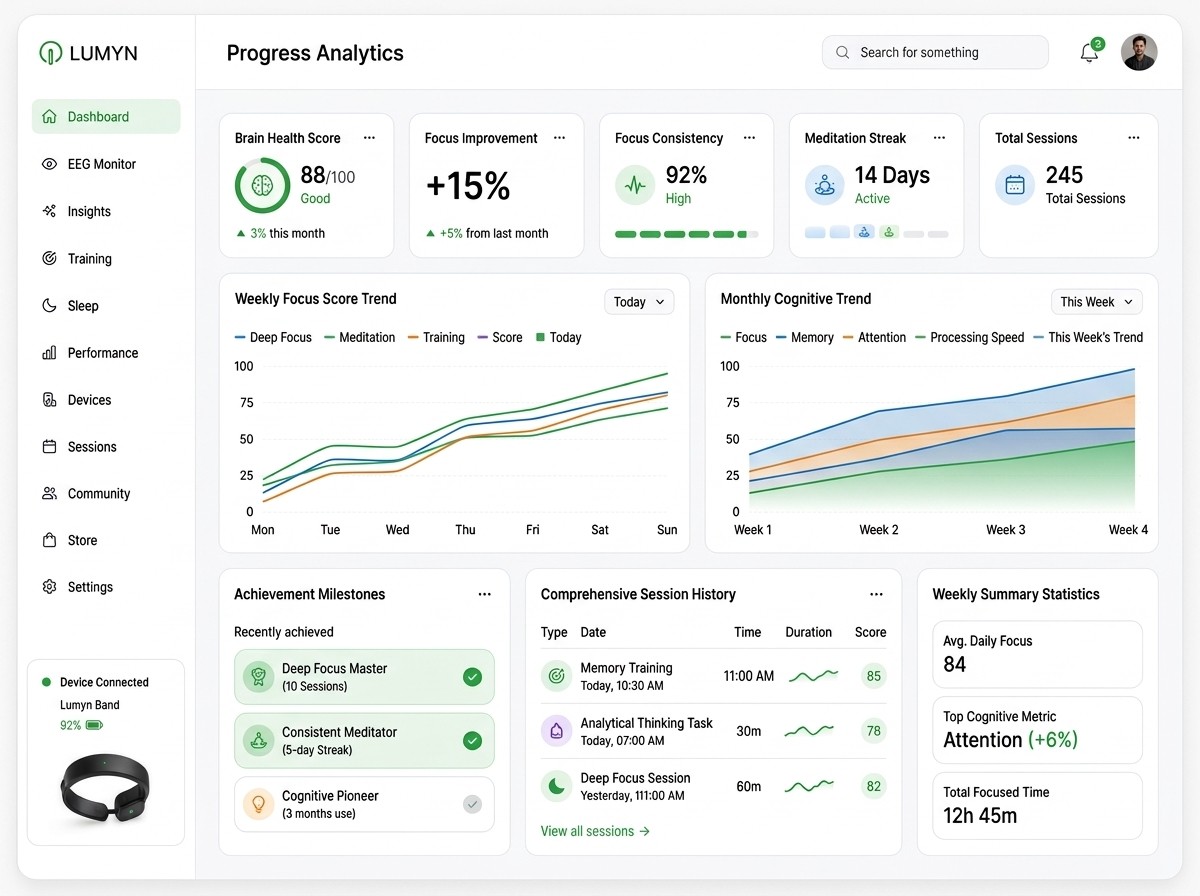1200x896 pixels.
Task: Click the Settings gear icon
Action: [49, 587]
